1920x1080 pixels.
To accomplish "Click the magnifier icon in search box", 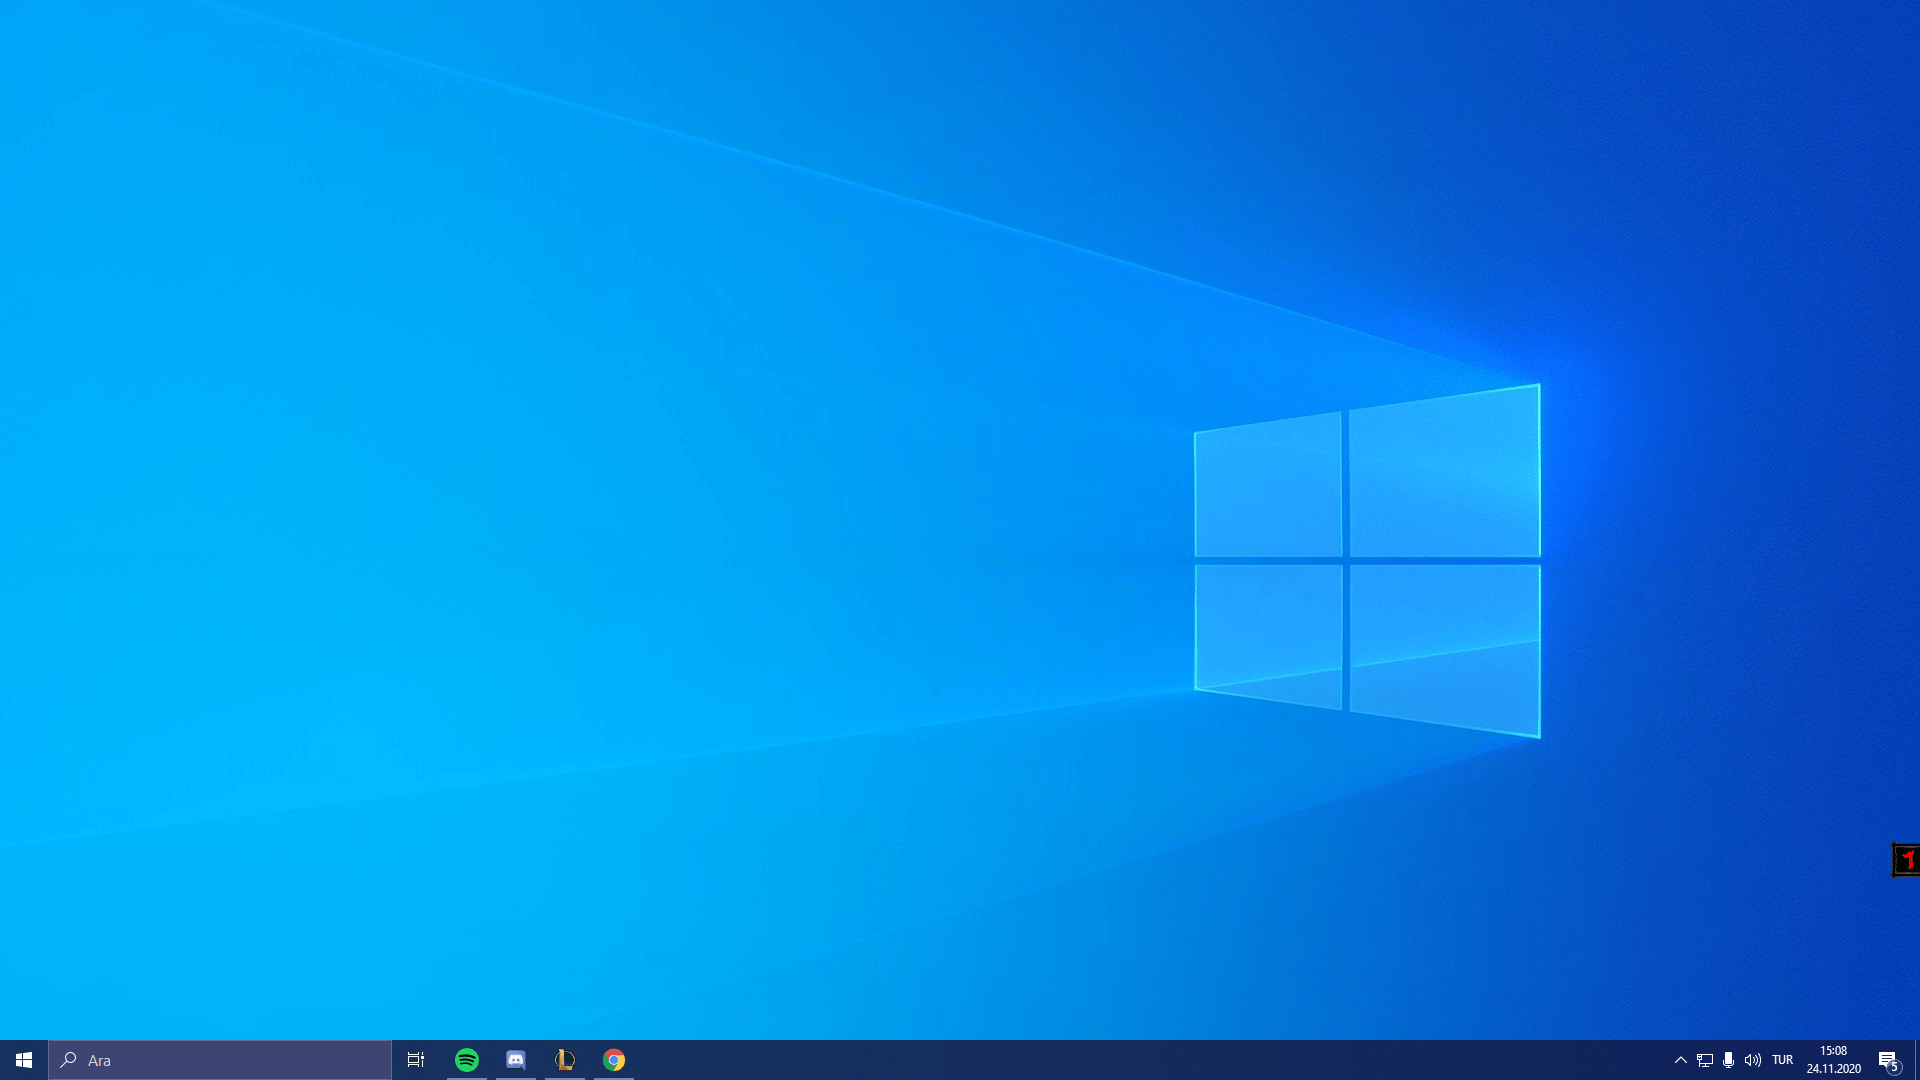I will (69, 1060).
